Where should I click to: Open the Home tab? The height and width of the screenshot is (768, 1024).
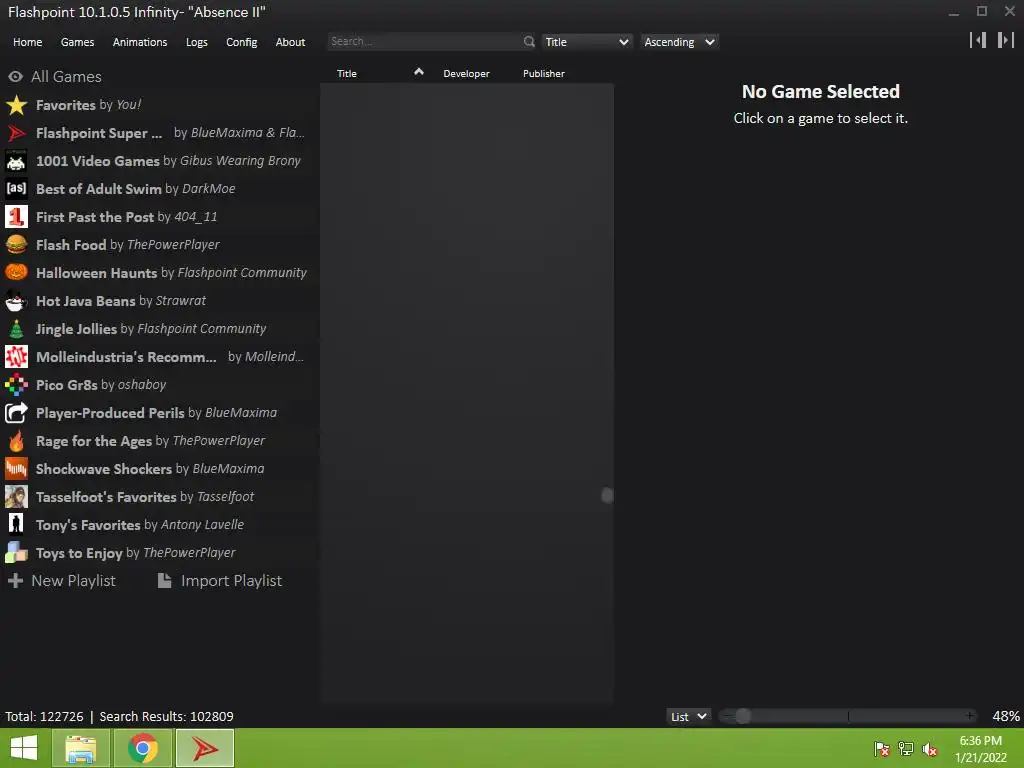coord(27,42)
